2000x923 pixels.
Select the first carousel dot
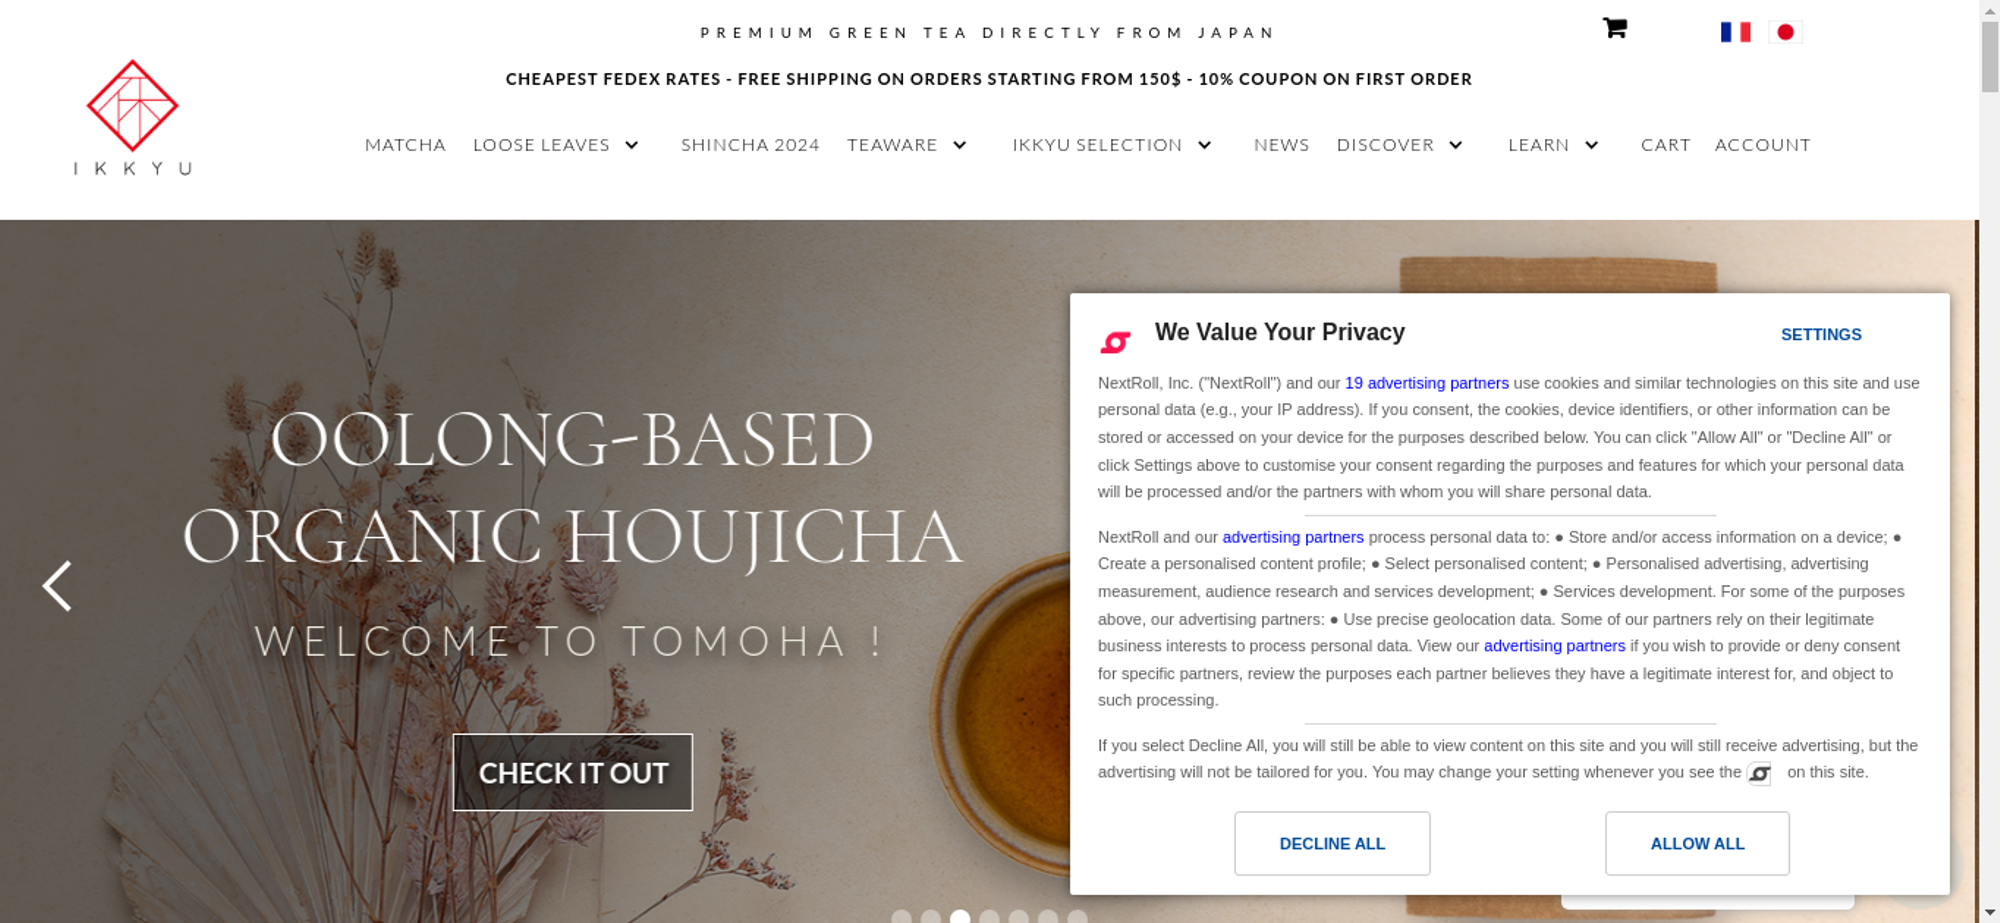click(901, 917)
